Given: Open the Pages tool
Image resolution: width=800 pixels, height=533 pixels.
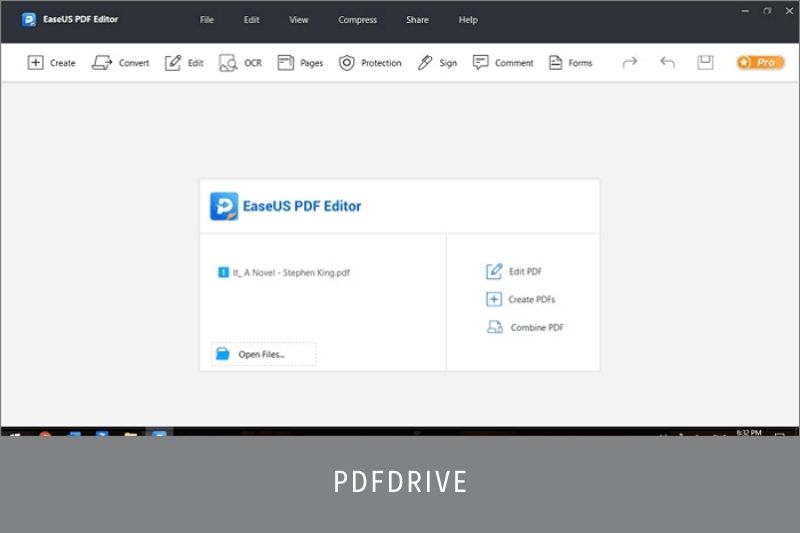Looking at the screenshot, I should pyautogui.click(x=300, y=63).
